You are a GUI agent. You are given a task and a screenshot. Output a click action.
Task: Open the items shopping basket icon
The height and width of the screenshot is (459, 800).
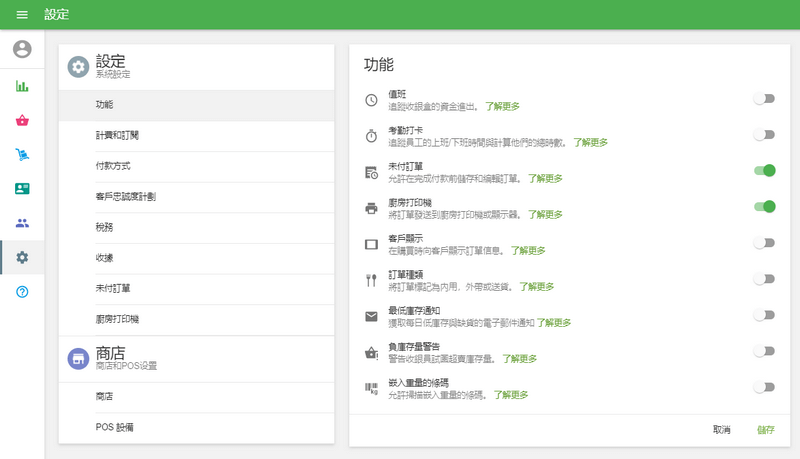[x=22, y=121]
